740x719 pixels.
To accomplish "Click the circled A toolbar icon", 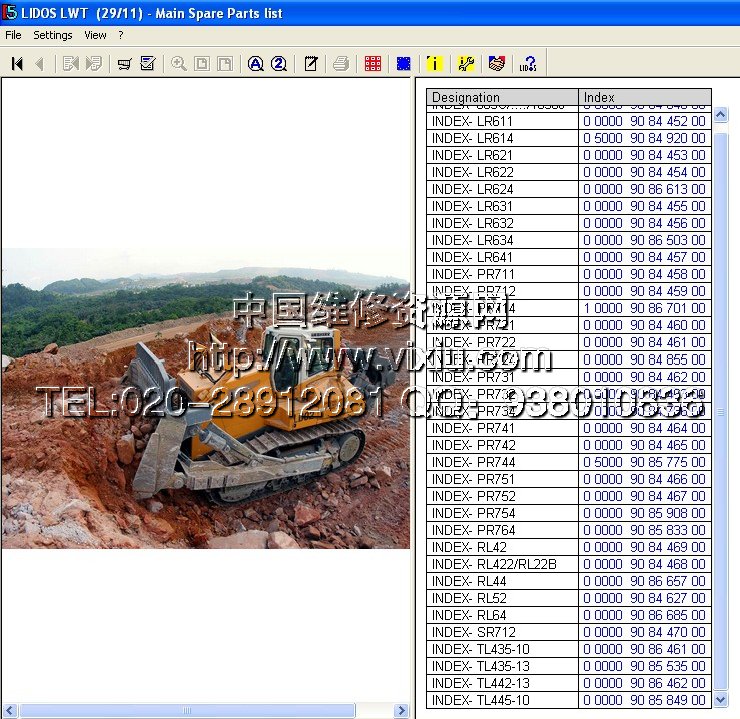I will (256, 64).
